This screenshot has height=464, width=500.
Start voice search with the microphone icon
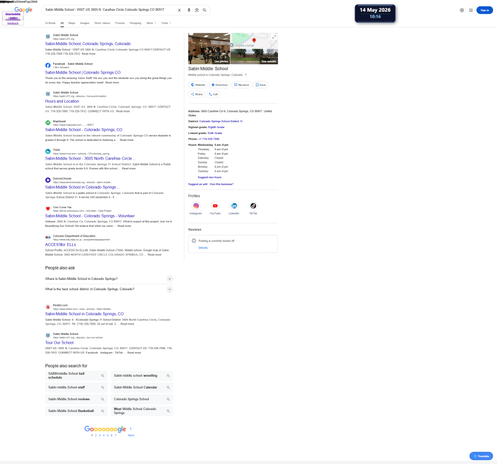click(x=189, y=10)
